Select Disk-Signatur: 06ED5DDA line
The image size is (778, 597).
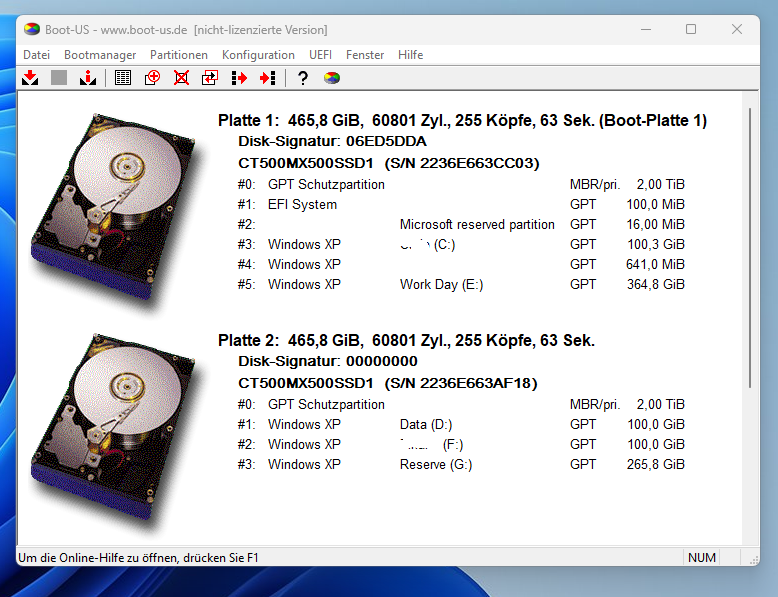(332, 141)
